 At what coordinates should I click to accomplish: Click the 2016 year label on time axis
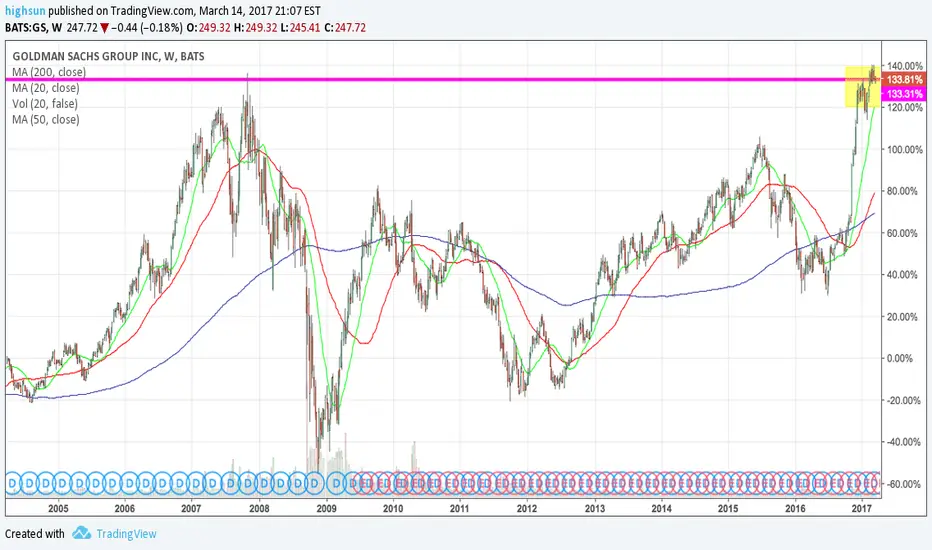pyautogui.click(x=795, y=508)
